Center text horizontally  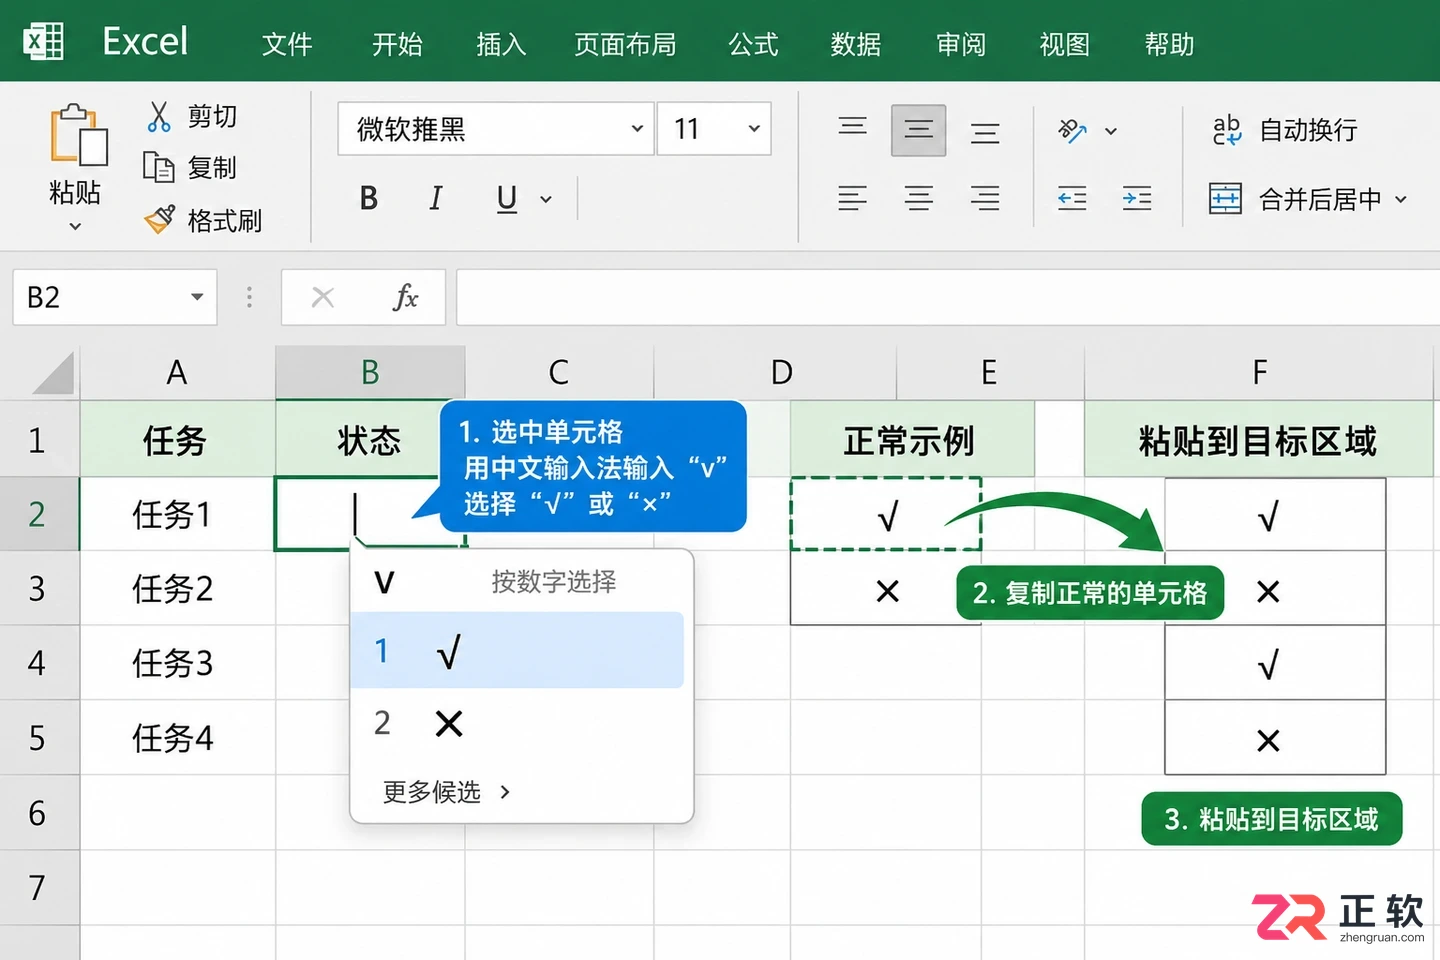[x=919, y=198]
